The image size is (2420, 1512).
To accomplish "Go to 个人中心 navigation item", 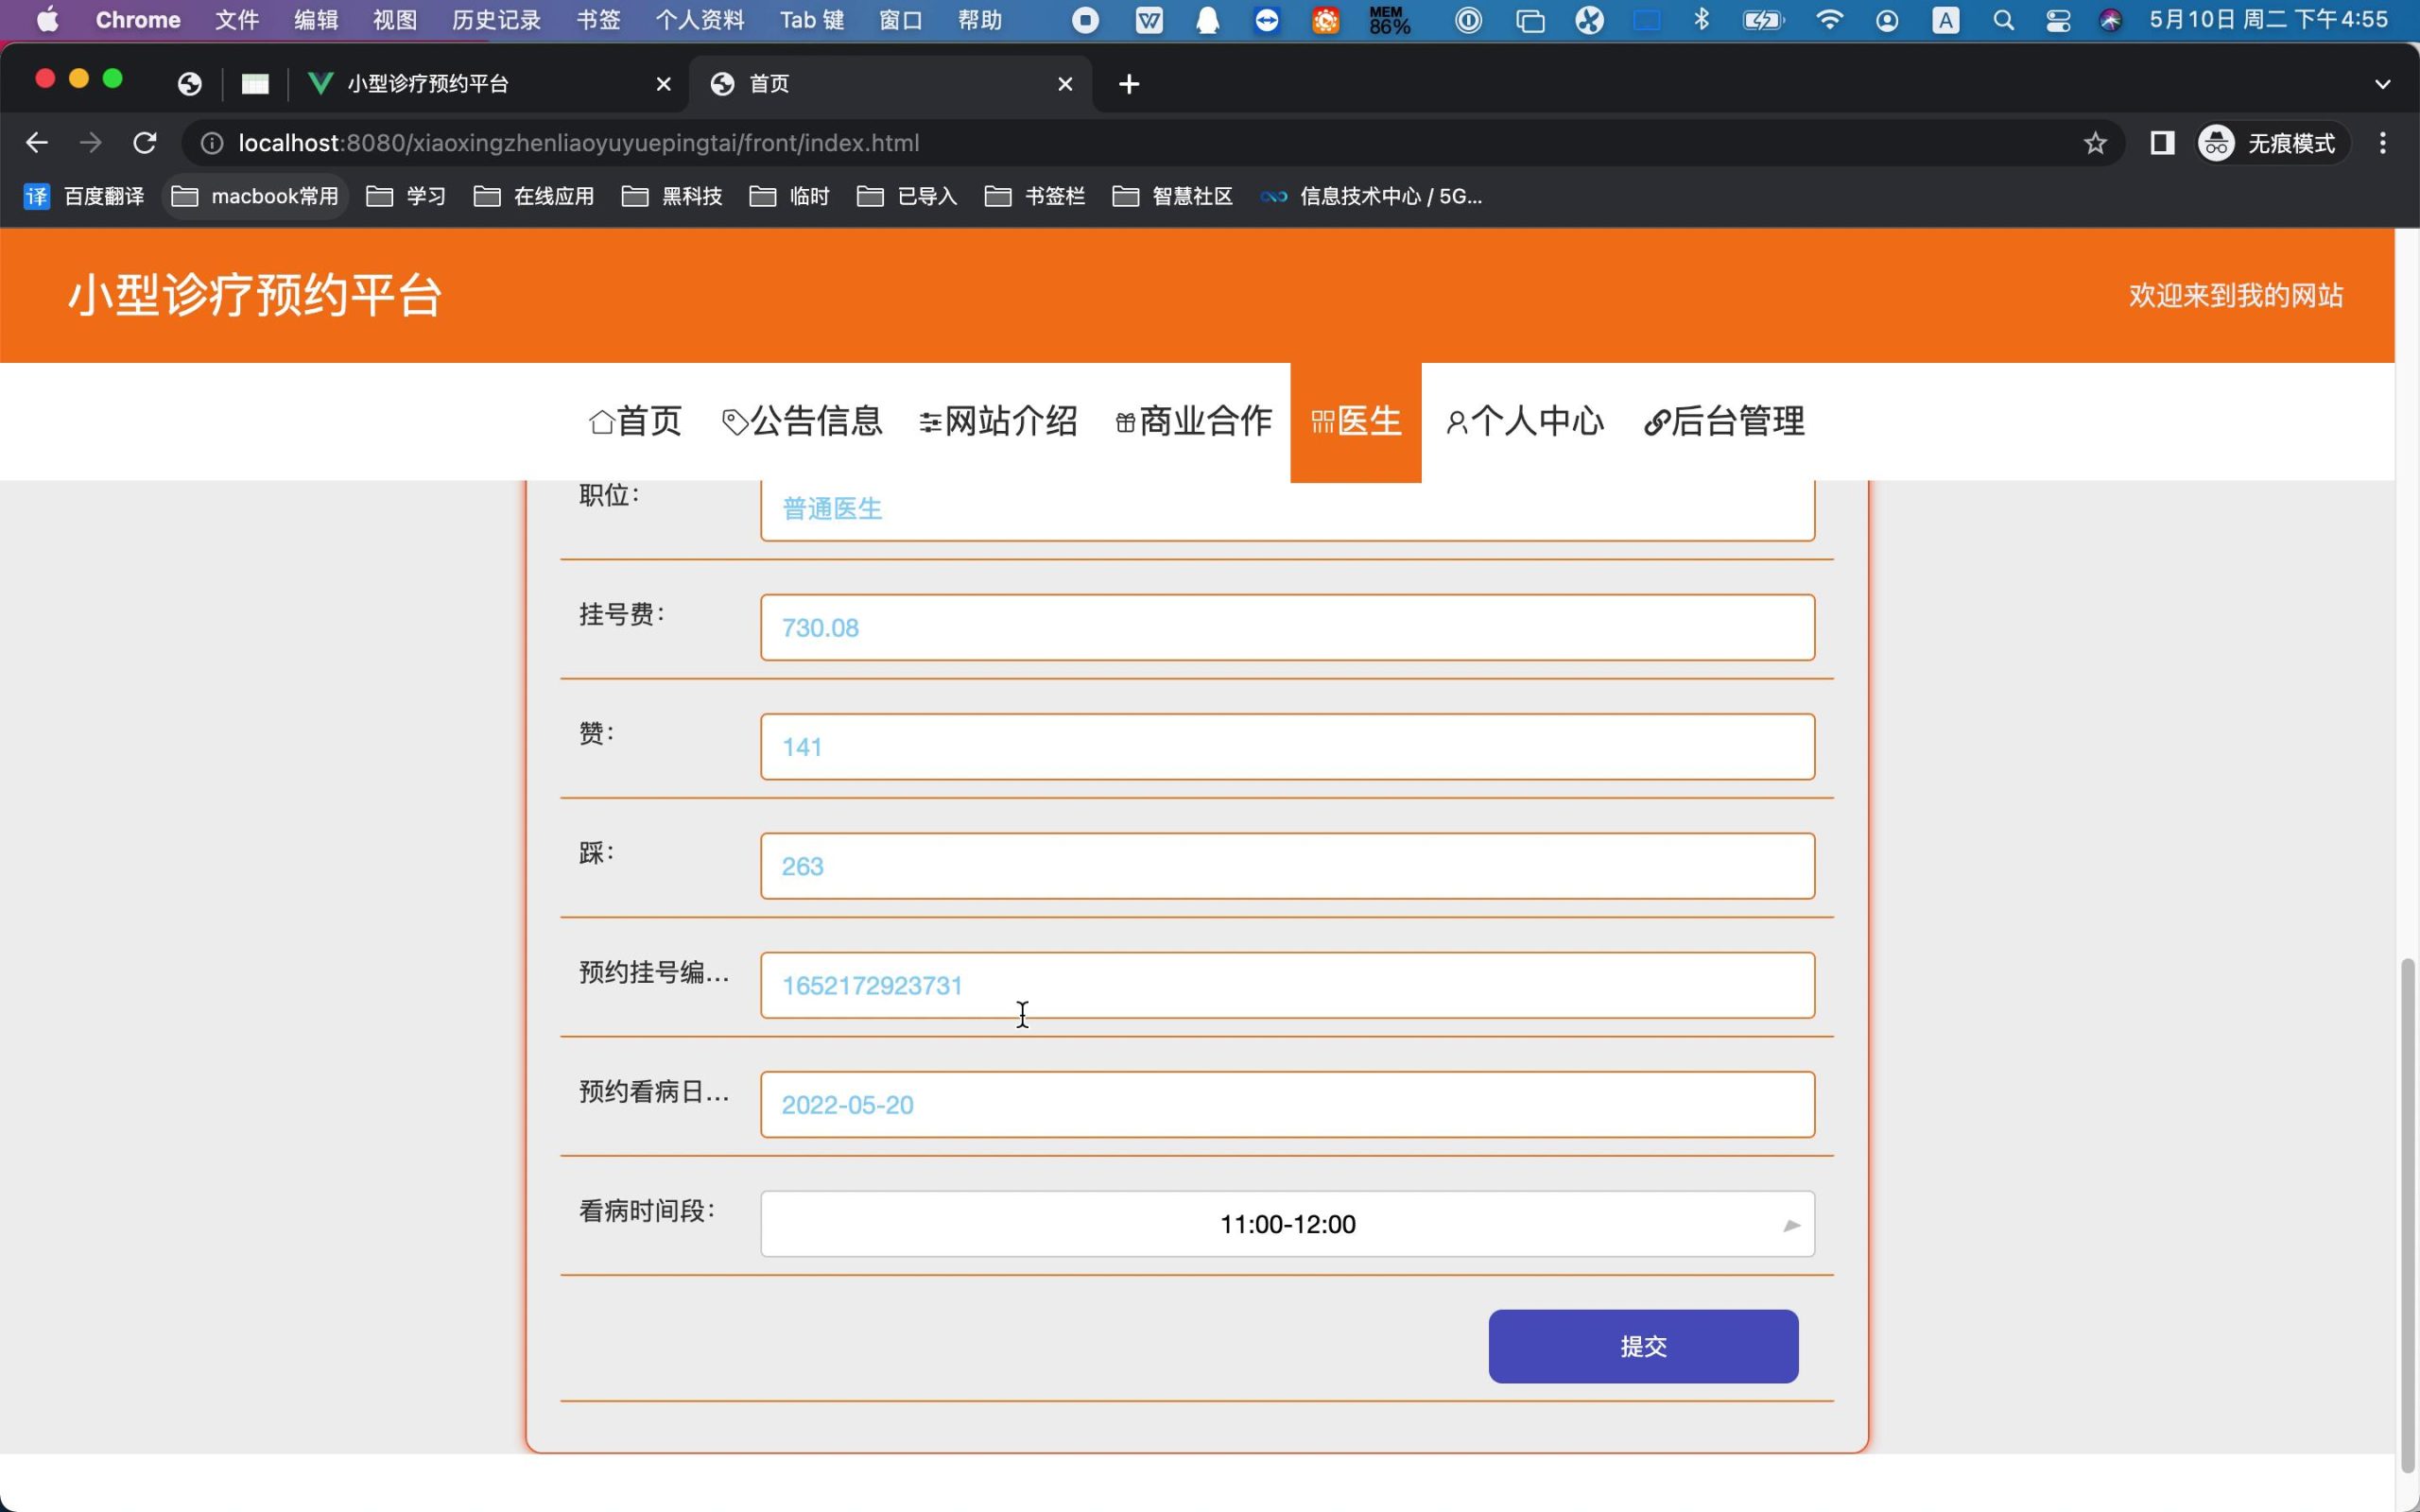I will pos(1525,421).
